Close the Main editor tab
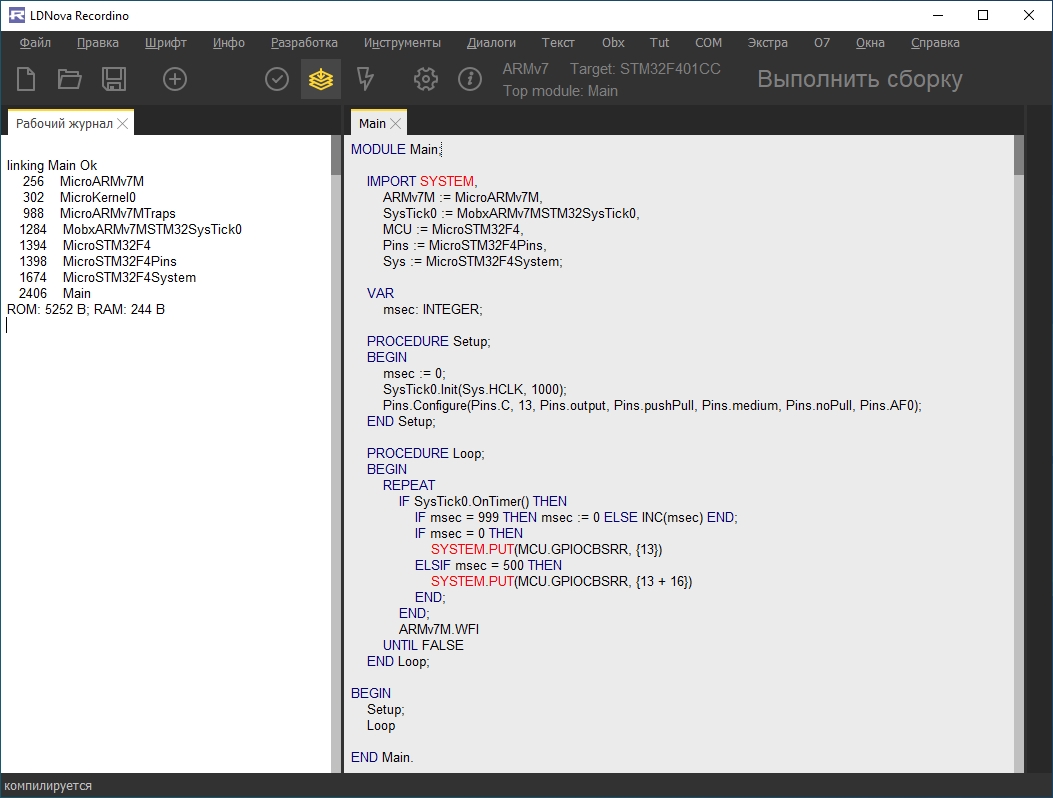 396,123
